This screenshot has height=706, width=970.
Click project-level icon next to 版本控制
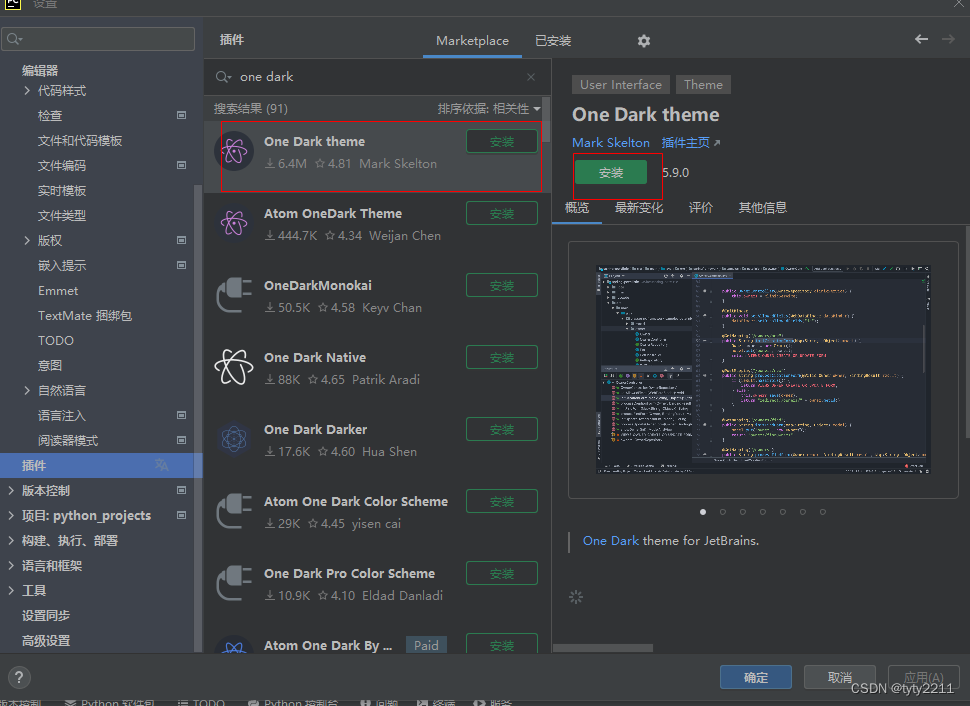point(181,490)
